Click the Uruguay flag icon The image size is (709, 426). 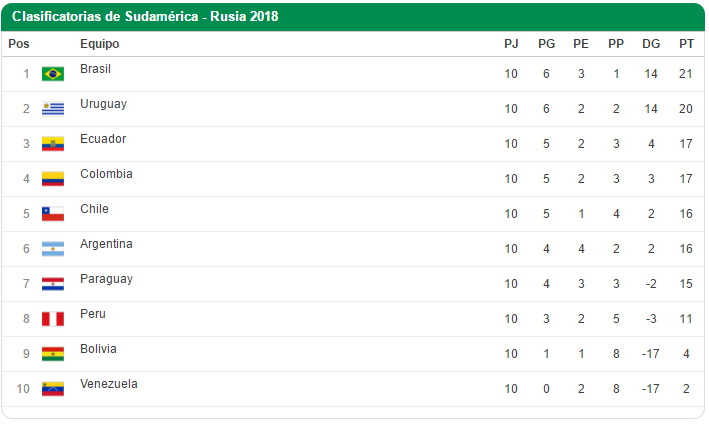click(53, 109)
